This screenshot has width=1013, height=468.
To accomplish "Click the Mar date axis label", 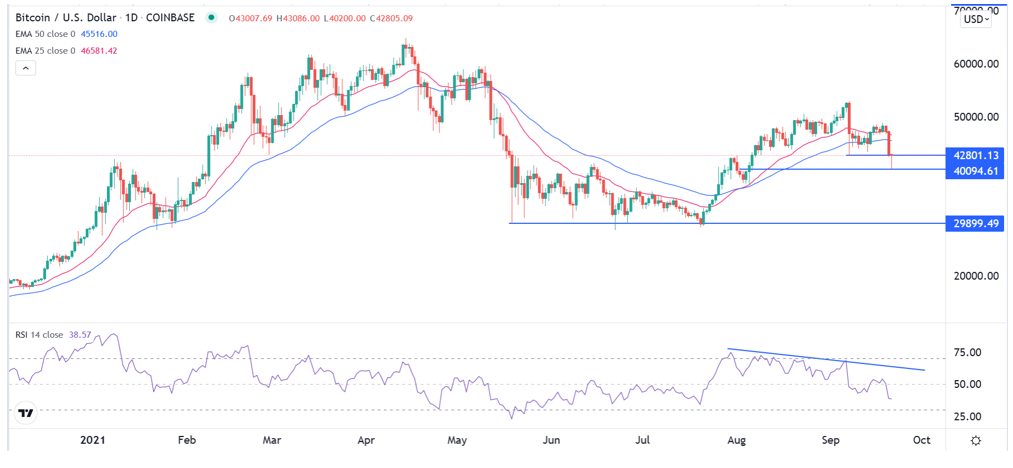I will point(272,441).
